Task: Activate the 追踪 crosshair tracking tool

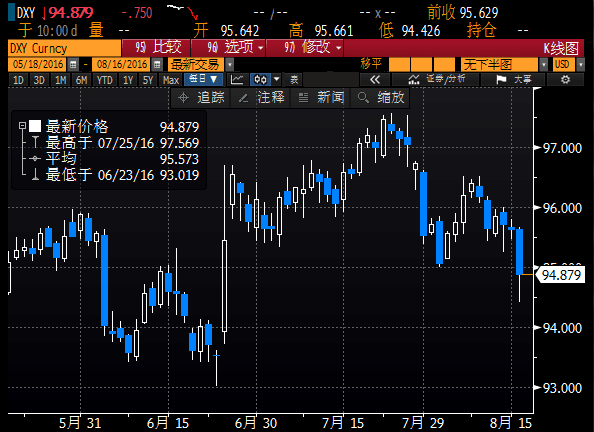Action: tap(201, 98)
